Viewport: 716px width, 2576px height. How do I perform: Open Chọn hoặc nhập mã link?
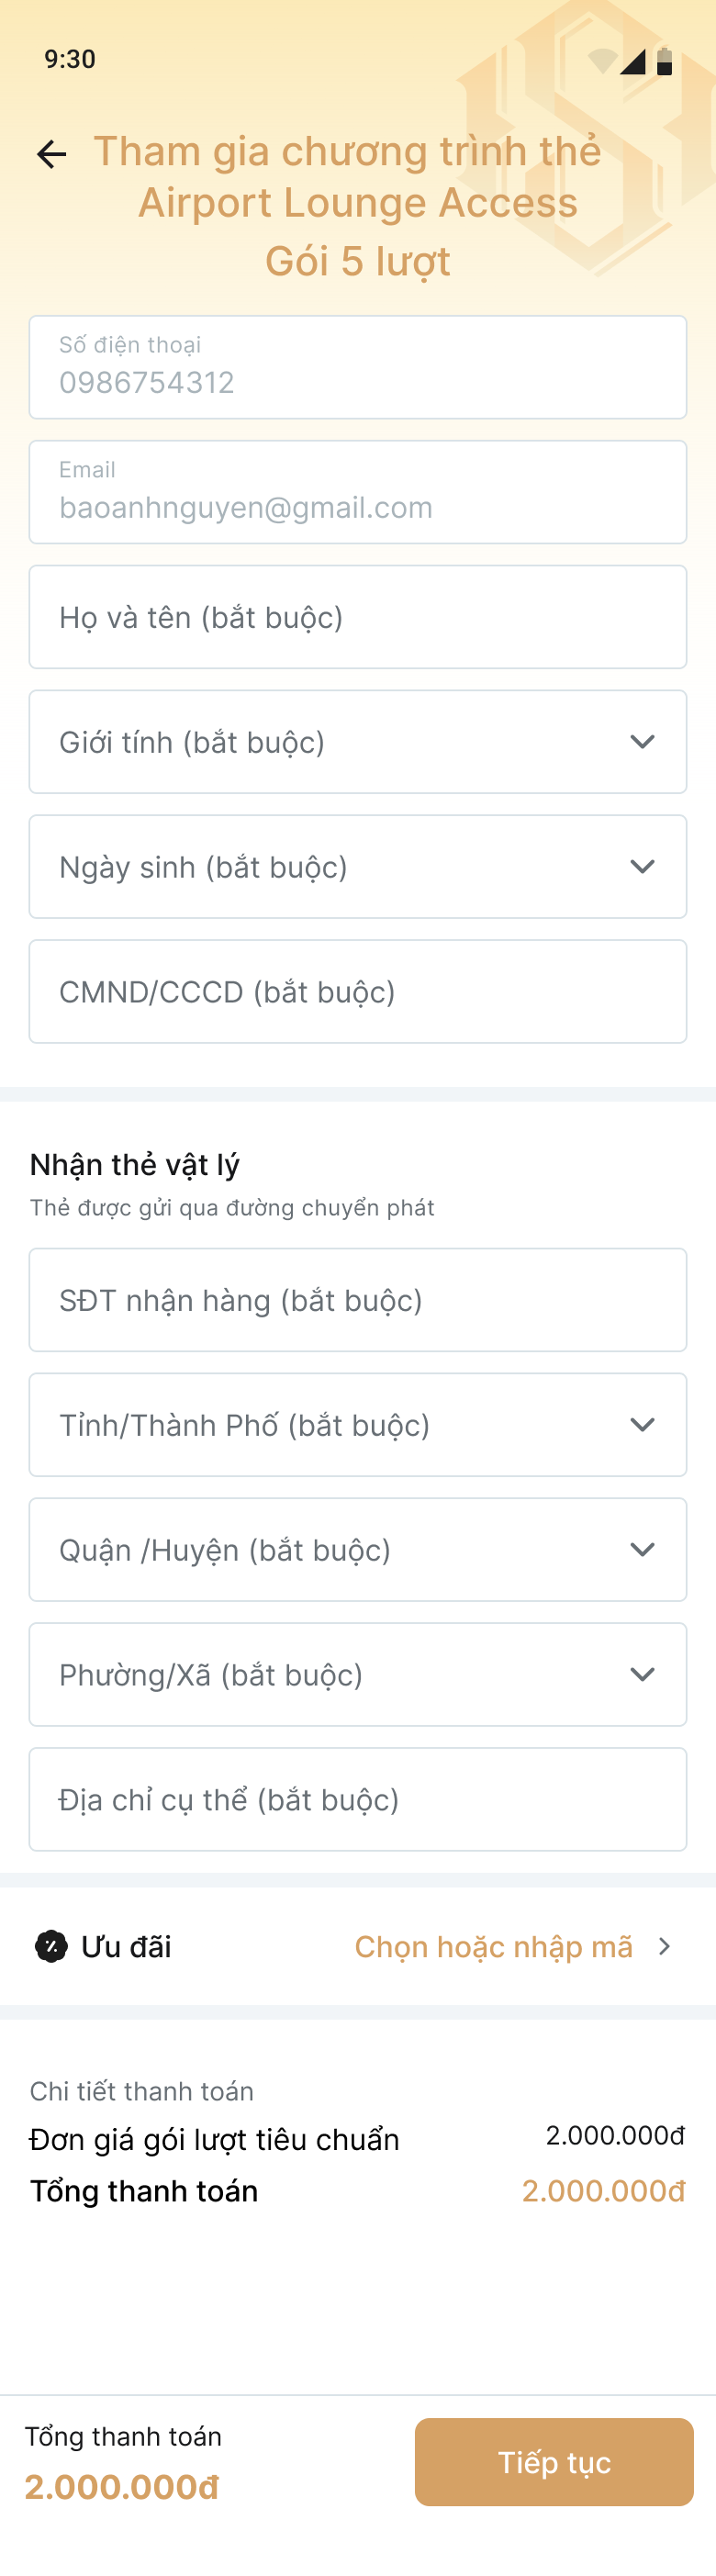point(494,1947)
